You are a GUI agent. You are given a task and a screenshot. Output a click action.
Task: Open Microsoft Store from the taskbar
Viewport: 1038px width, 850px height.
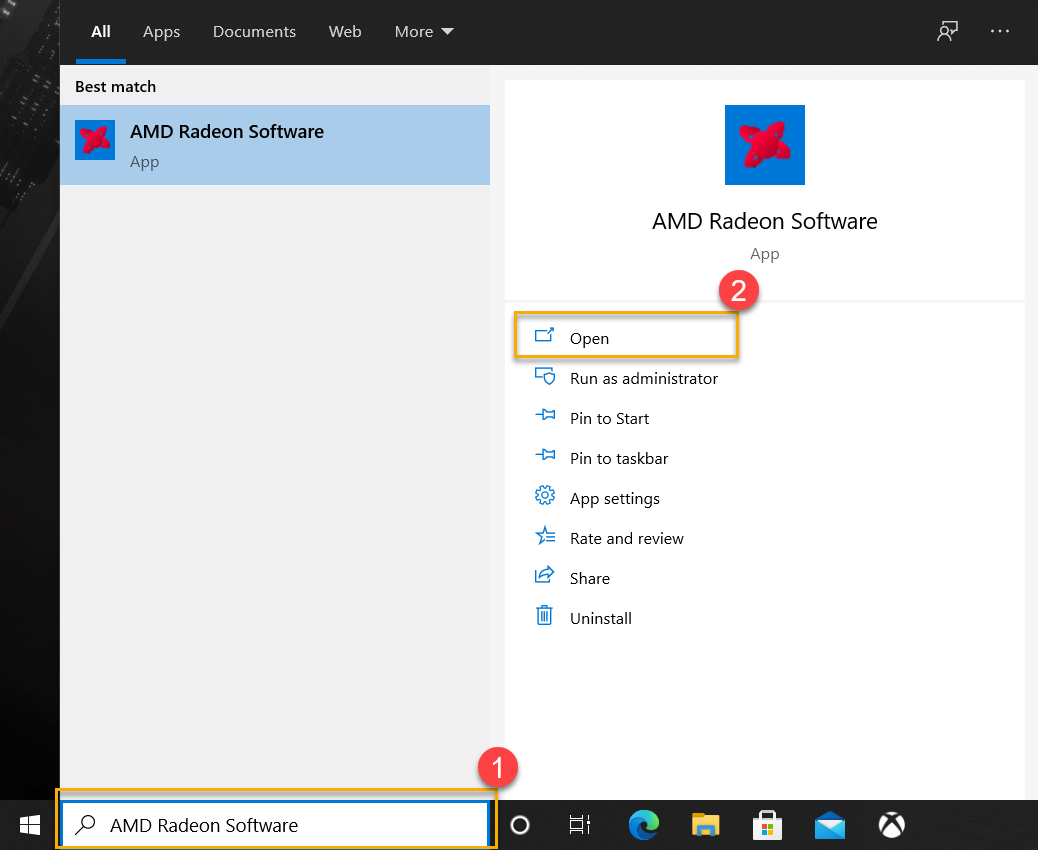click(767, 825)
